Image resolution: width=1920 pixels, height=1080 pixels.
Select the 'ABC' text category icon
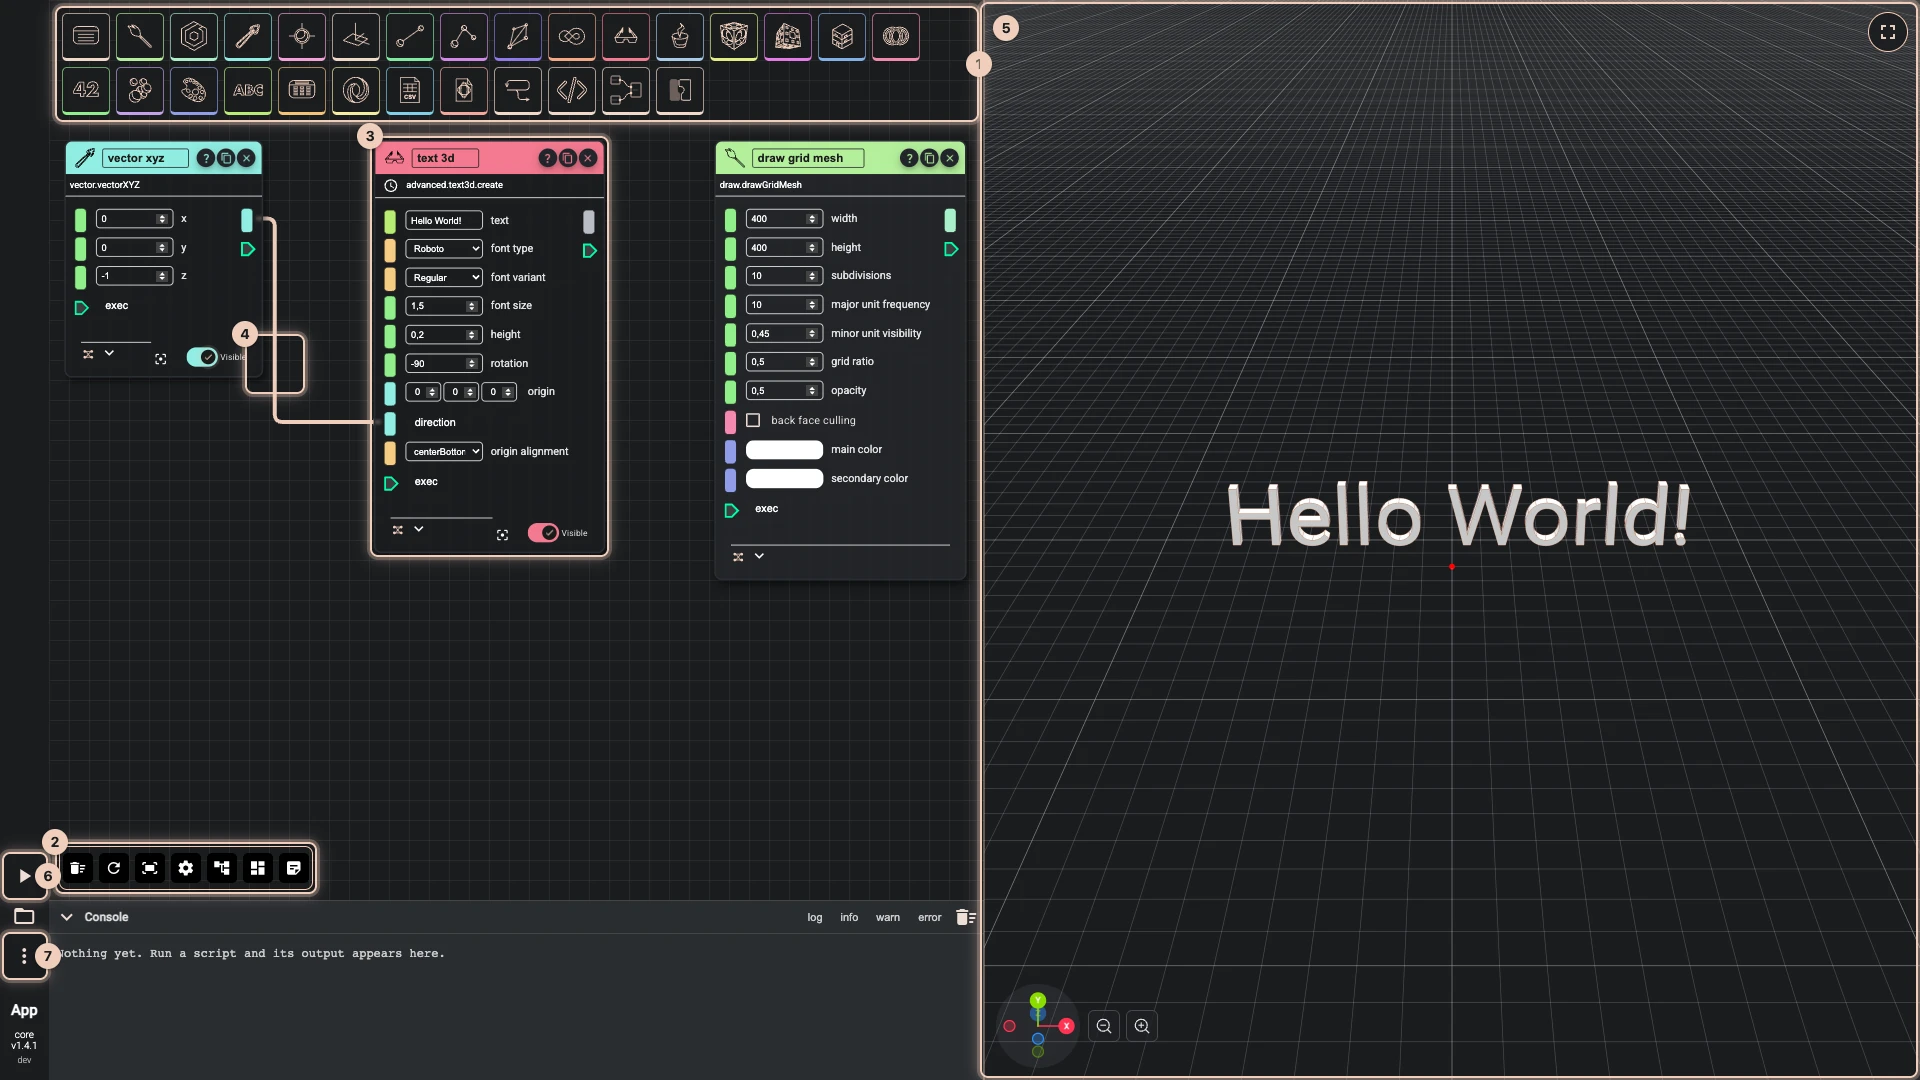[248, 90]
